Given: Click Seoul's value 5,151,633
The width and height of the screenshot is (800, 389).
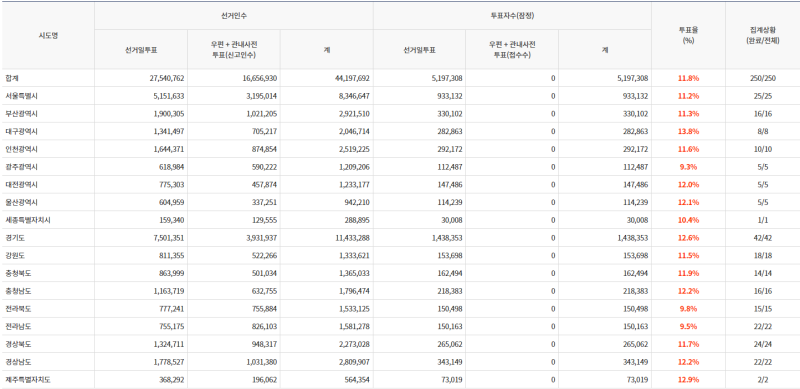Looking at the screenshot, I should pos(169,96).
